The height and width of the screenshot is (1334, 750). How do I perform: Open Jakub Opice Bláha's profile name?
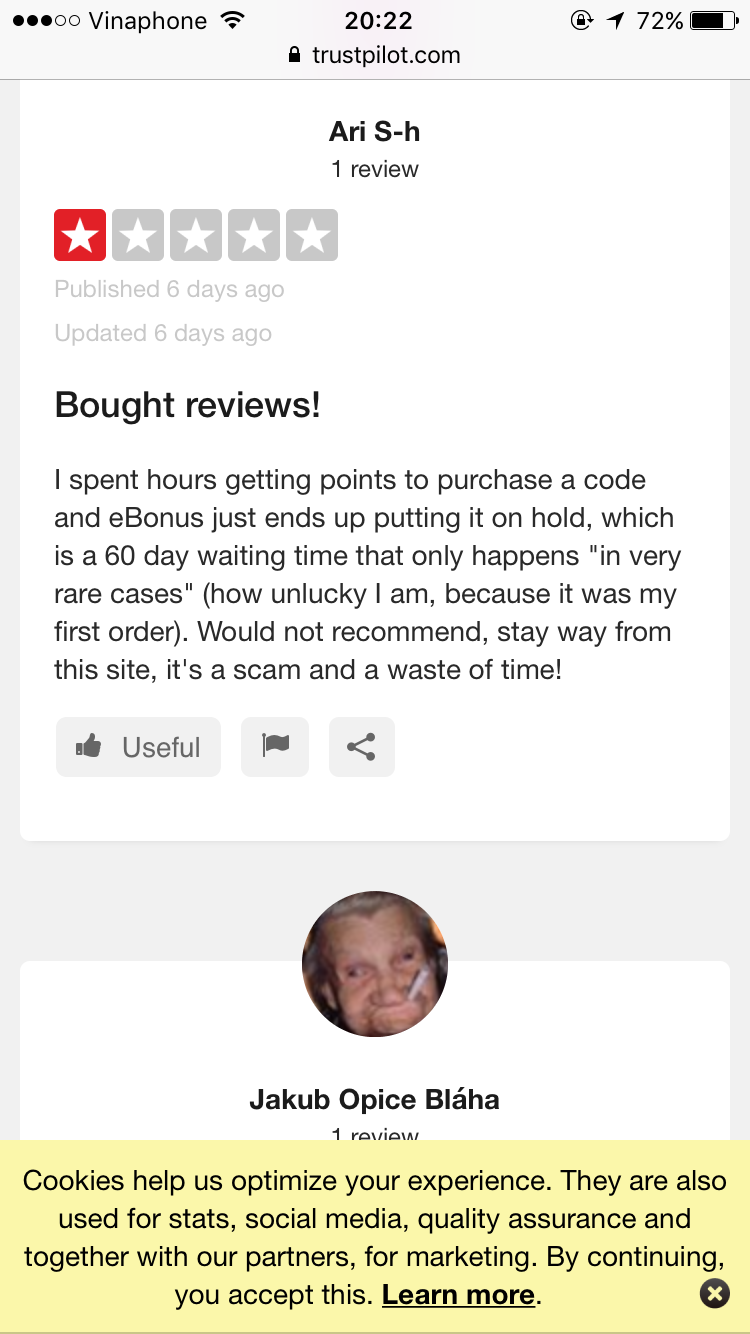point(375,1100)
